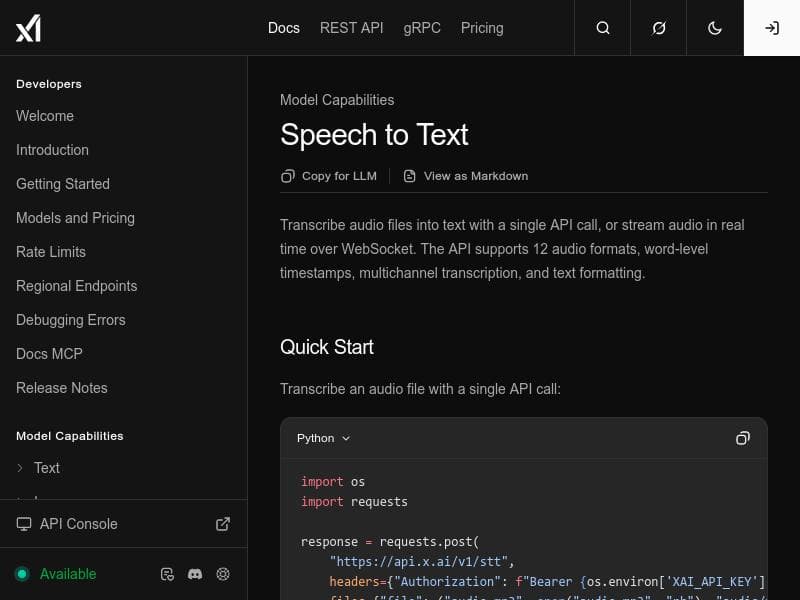Click the sign-in icon at top right
Image resolution: width=800 pixels, height=600 pixels.
[x=771, y=28]
